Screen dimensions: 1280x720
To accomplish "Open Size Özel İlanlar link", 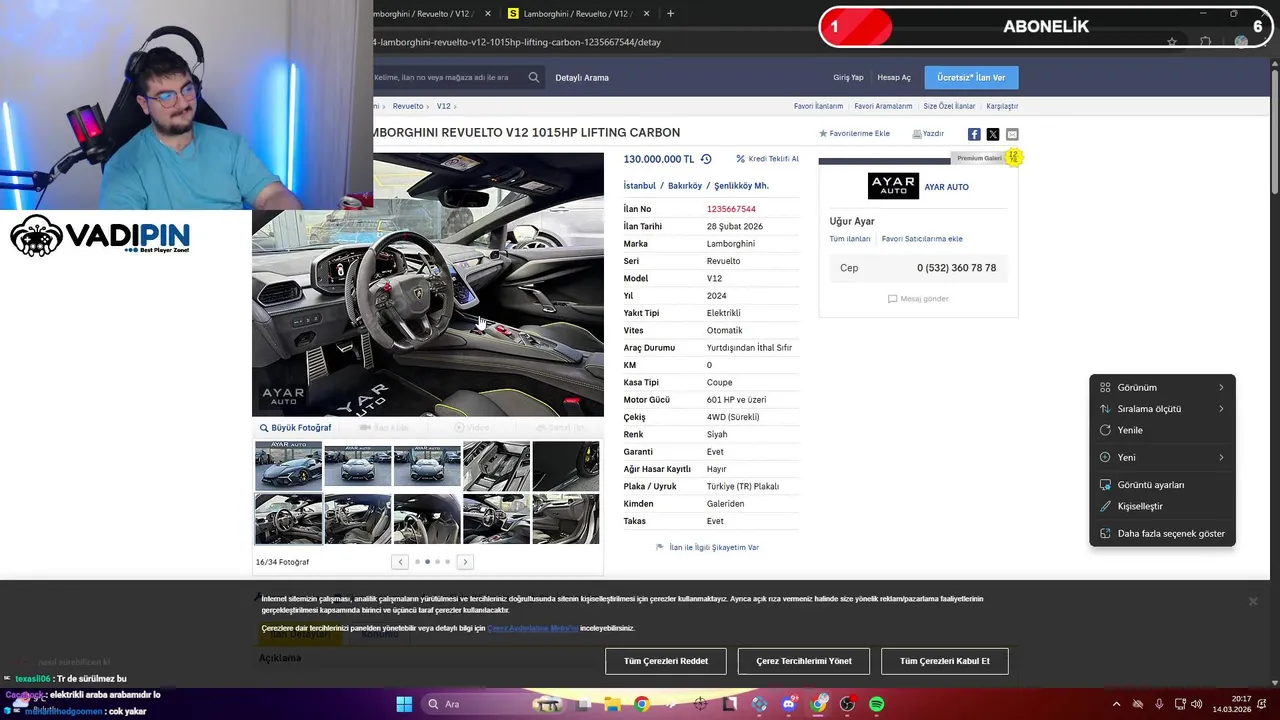I will click(949, 106).
